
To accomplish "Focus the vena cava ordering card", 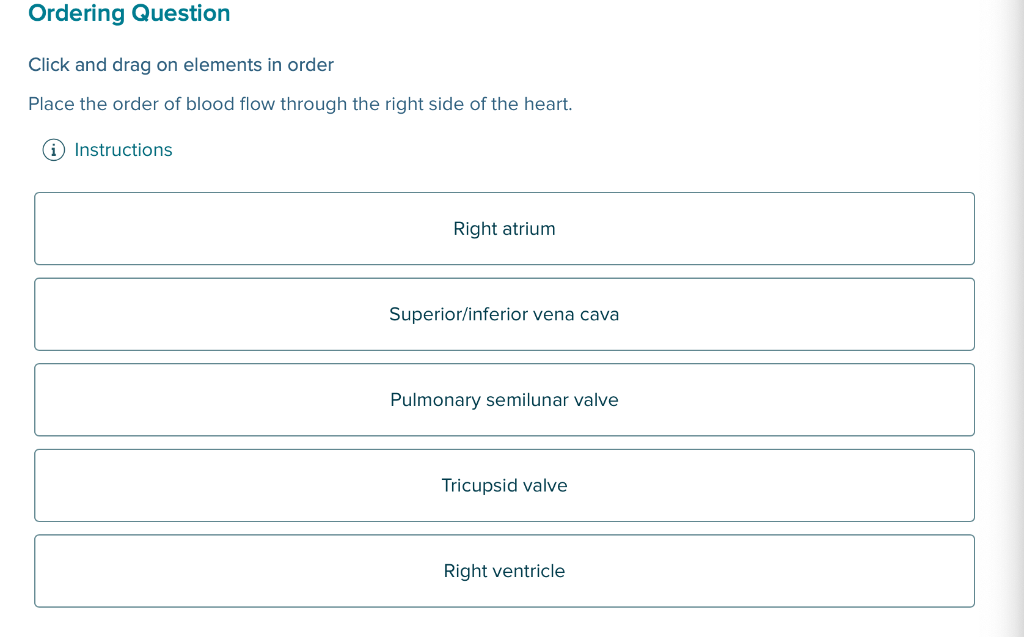I will pos(504,314).
